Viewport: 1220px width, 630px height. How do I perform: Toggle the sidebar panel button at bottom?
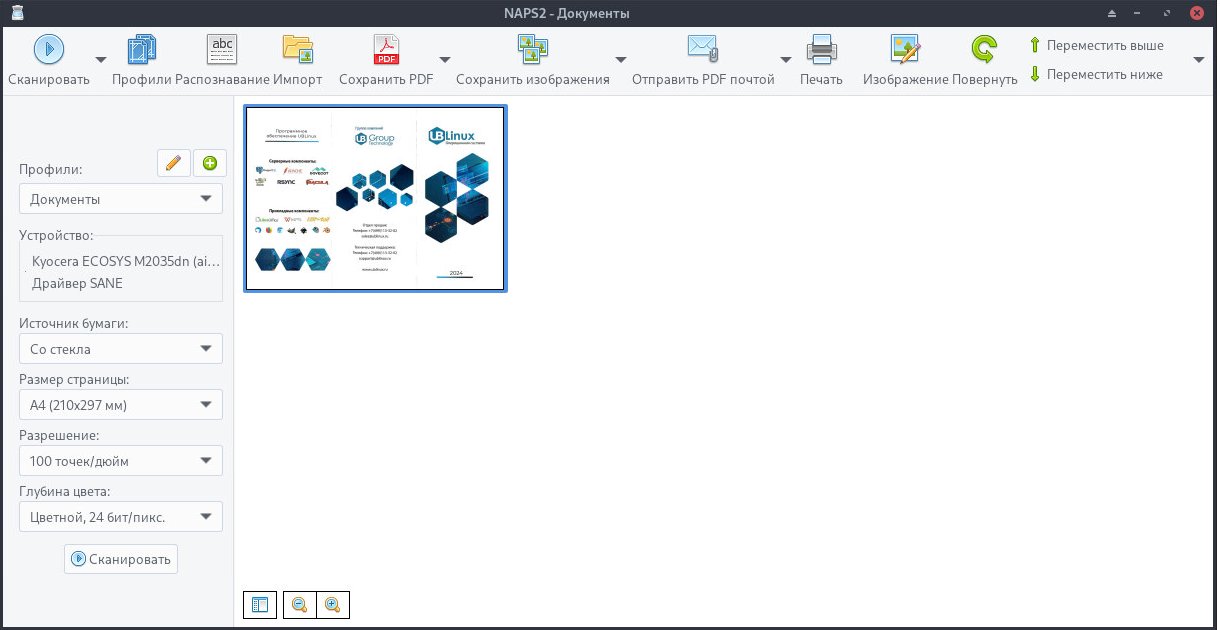click(260, 605)
